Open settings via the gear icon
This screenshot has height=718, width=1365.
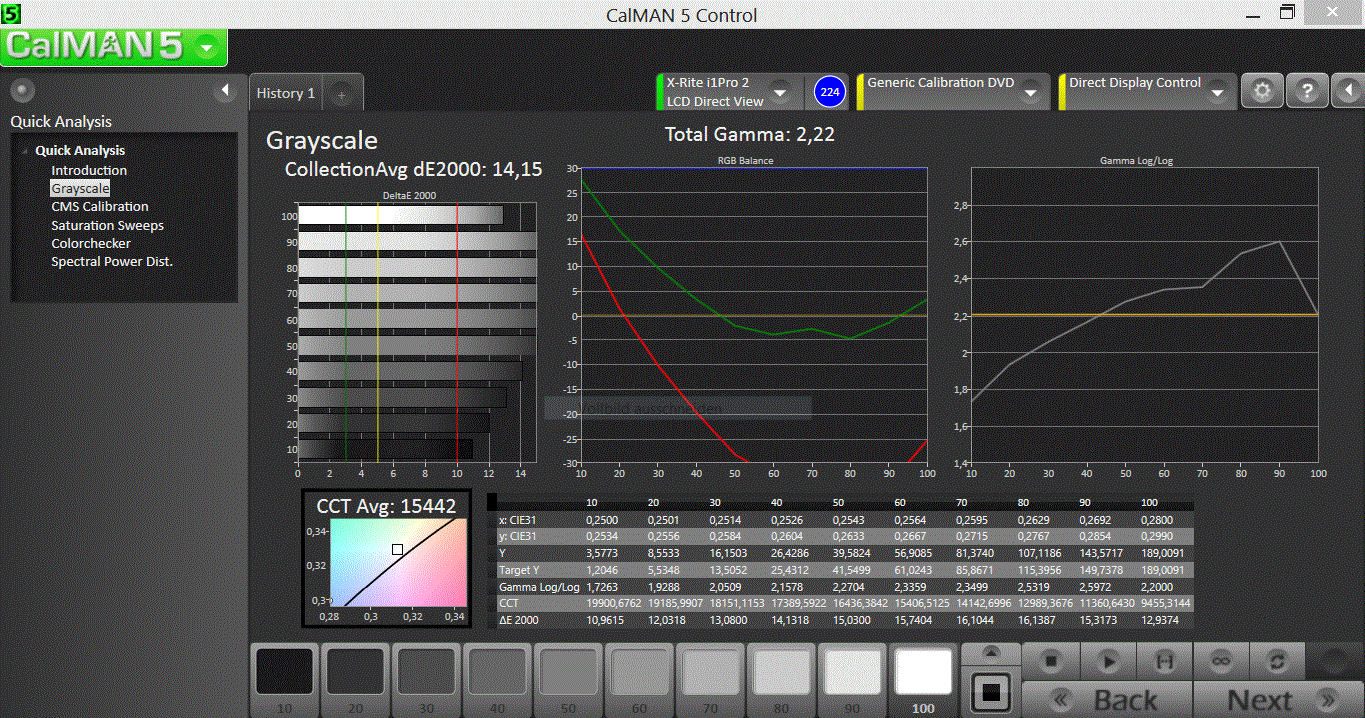[x=1262, y=91]
